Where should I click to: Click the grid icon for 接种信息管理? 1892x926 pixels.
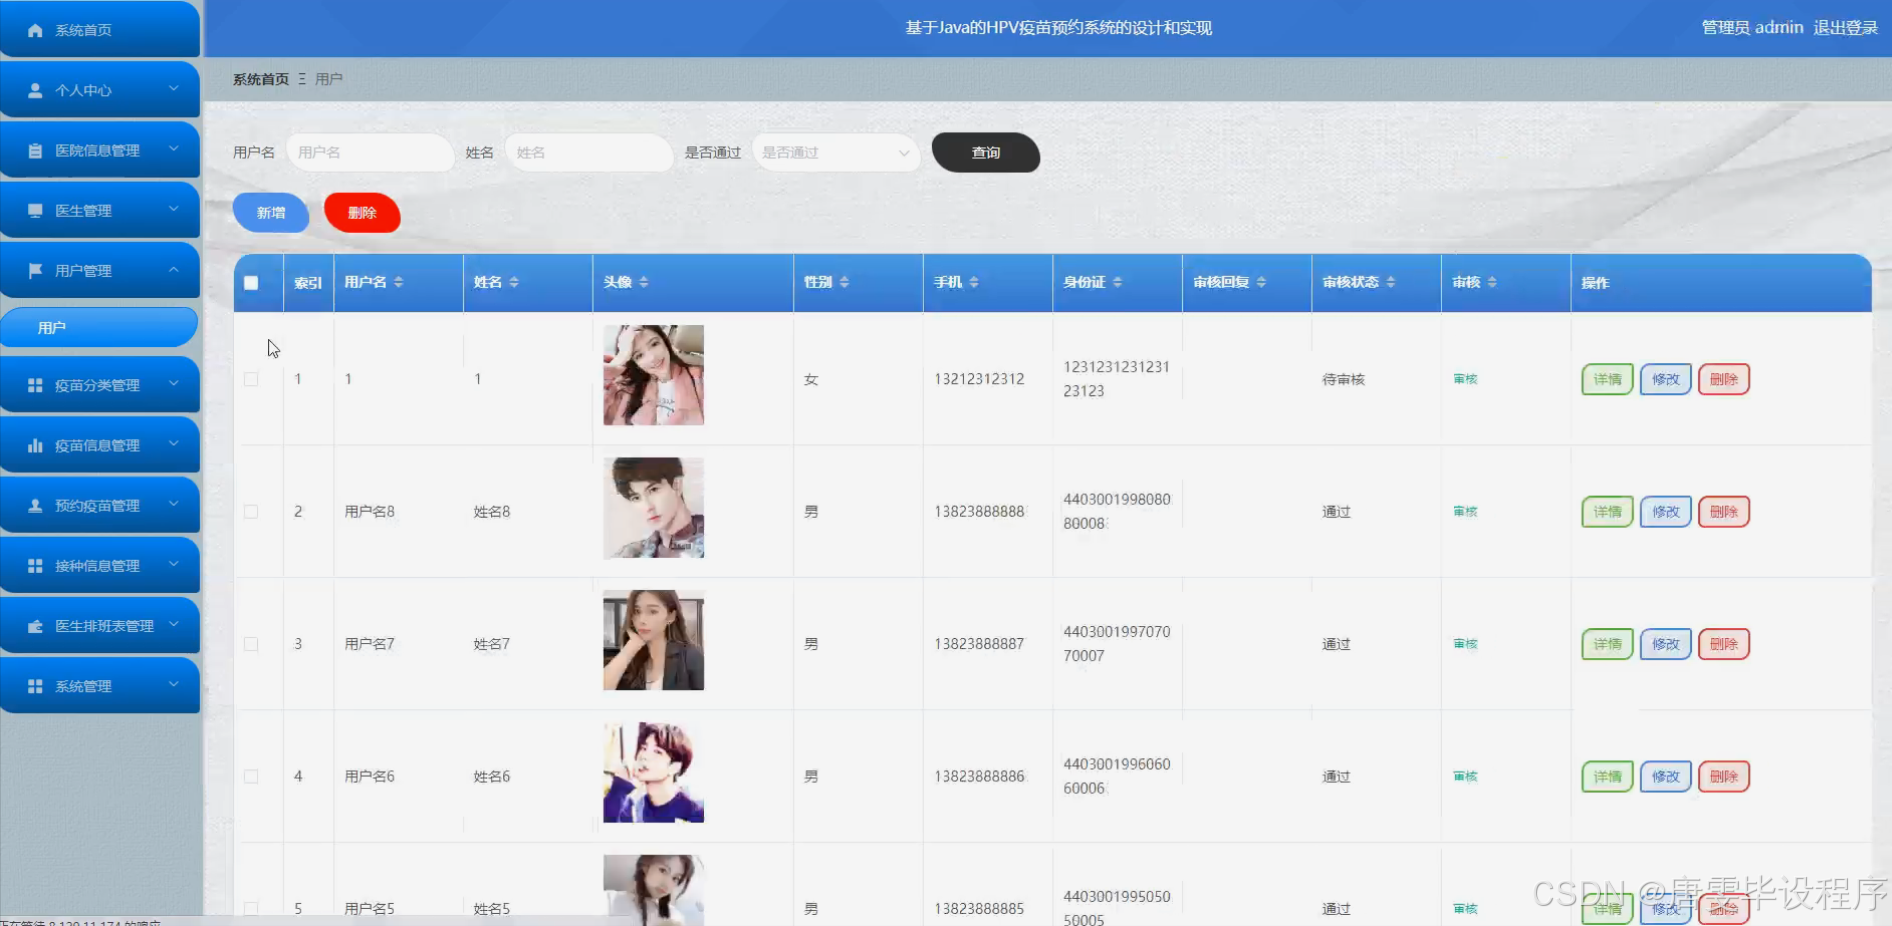point(35,565)
